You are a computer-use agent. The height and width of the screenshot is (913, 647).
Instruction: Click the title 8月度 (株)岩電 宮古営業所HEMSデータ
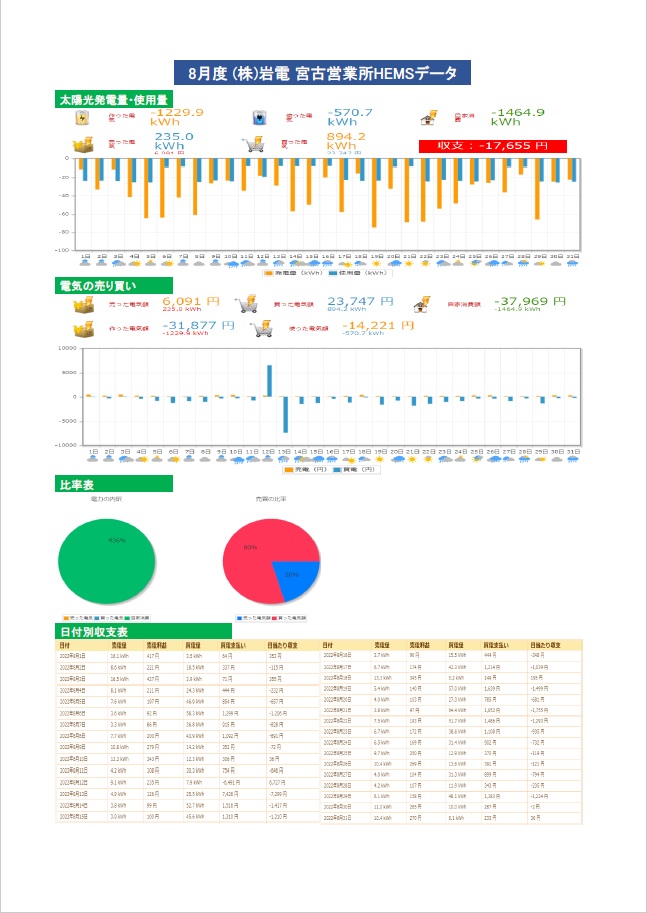(x=321, y=74)
